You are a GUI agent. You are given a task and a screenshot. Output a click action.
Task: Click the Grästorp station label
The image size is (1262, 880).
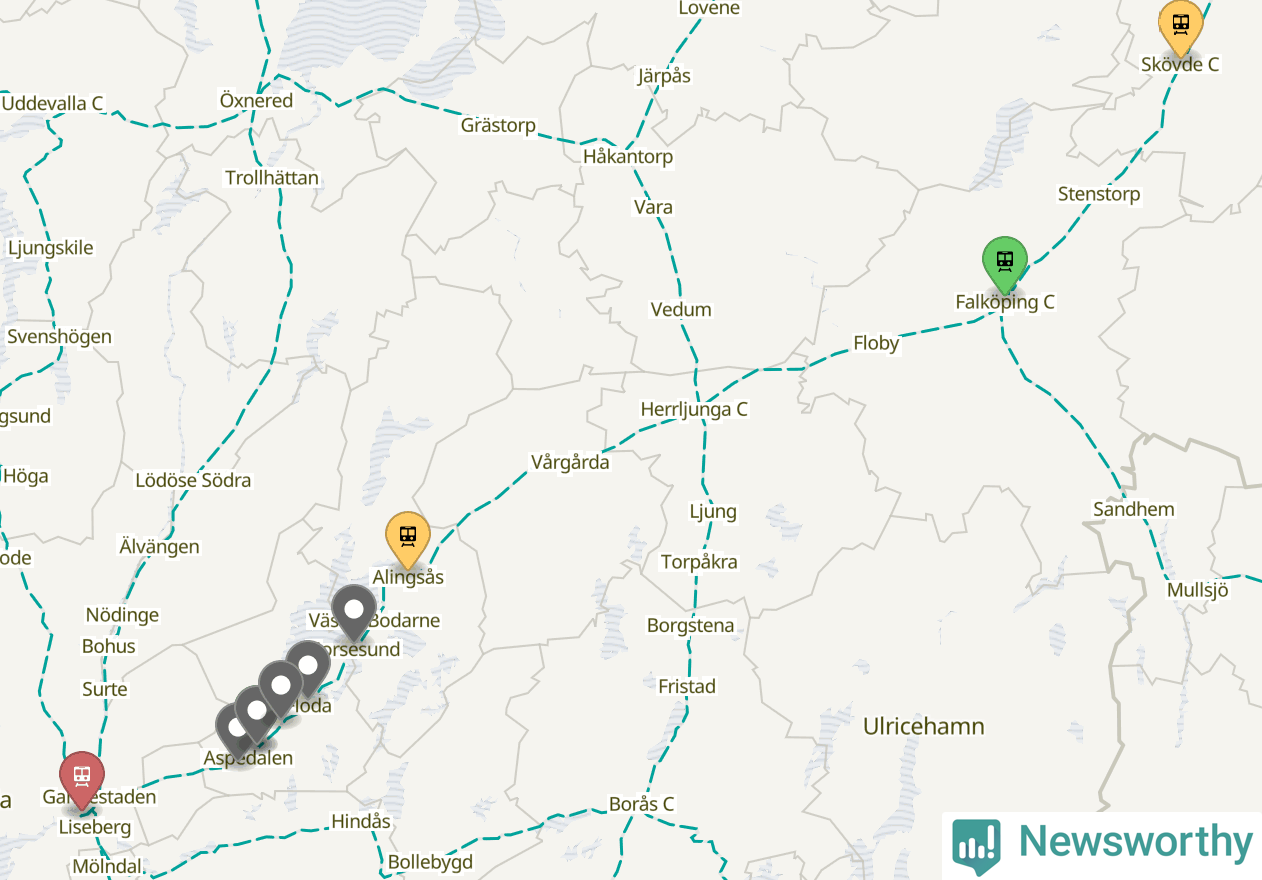click(x=498, y=126)
